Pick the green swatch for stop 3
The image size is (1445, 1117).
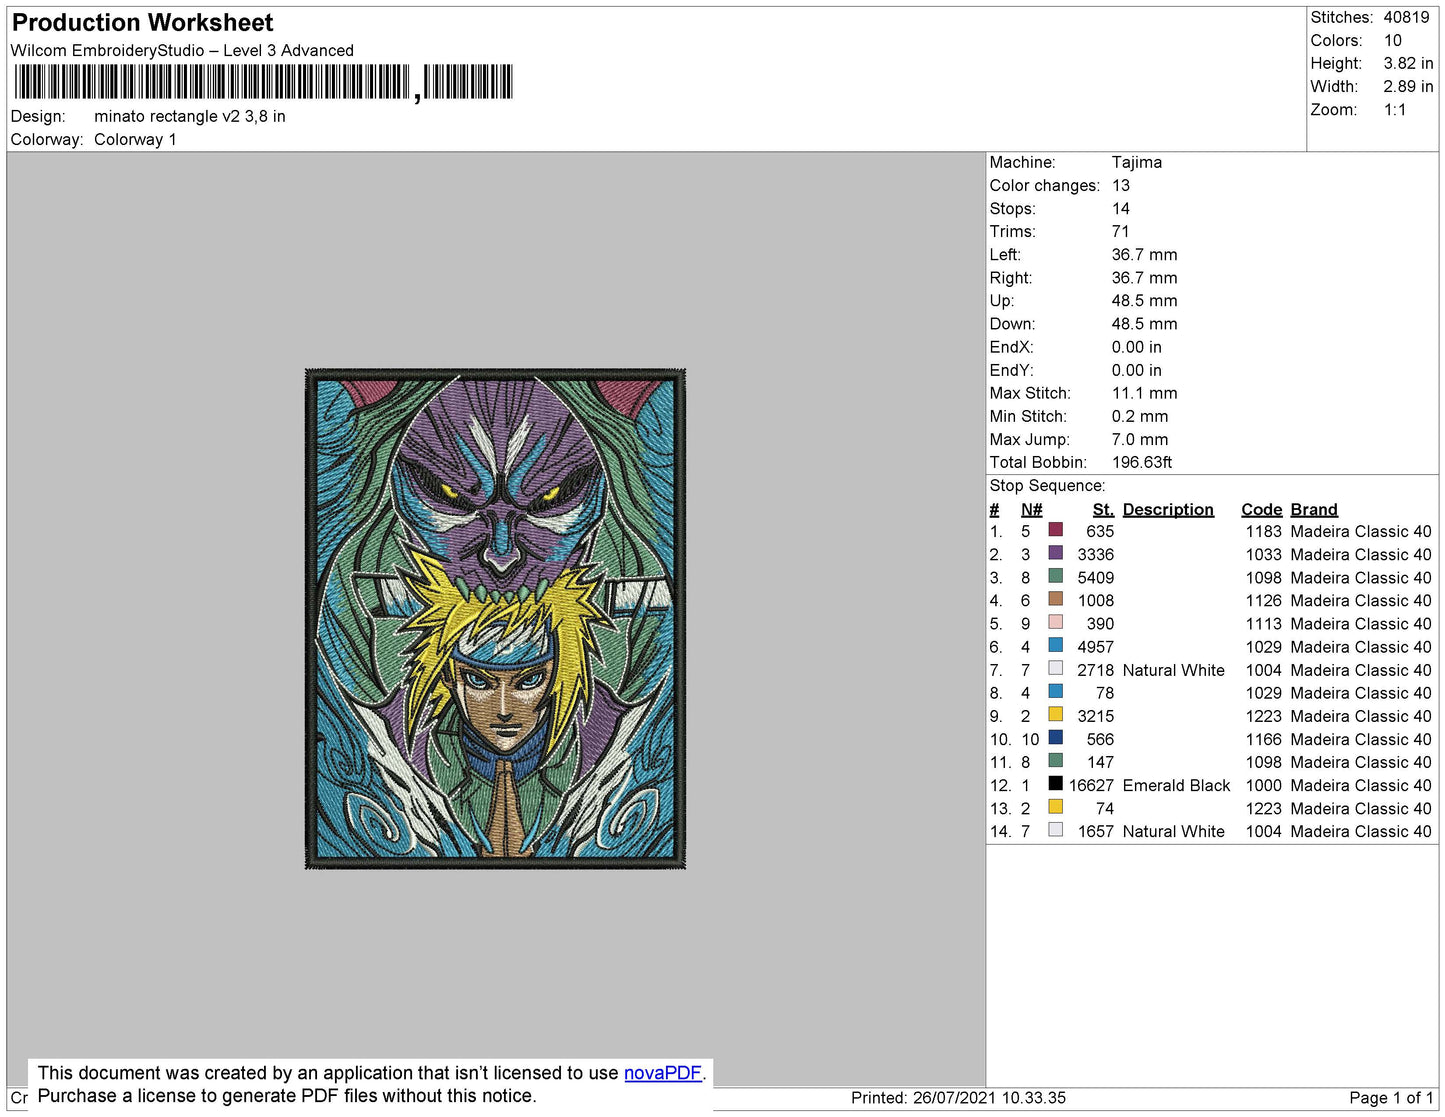point(1055,576)
